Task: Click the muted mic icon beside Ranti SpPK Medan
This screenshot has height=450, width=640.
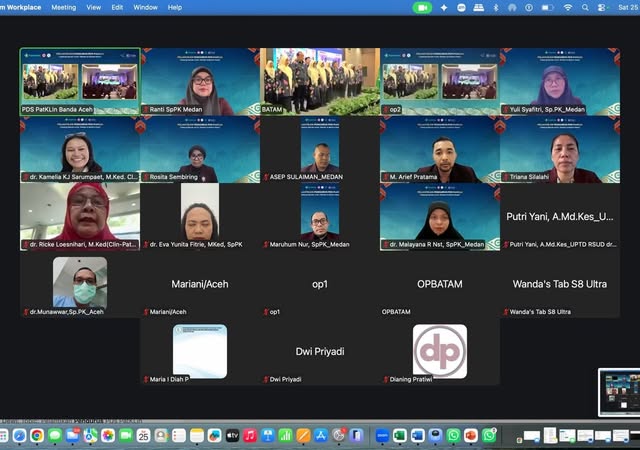Action: click(x=146, y=109)
